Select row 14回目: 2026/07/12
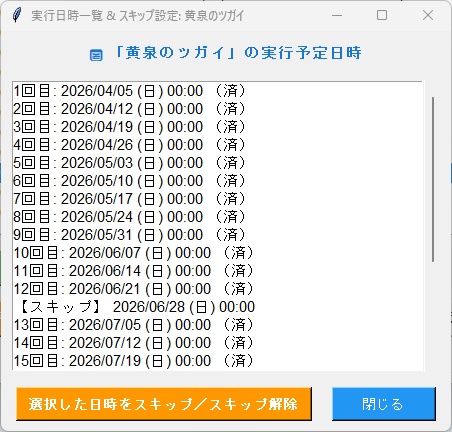452x432 pixels. [217, 343]
